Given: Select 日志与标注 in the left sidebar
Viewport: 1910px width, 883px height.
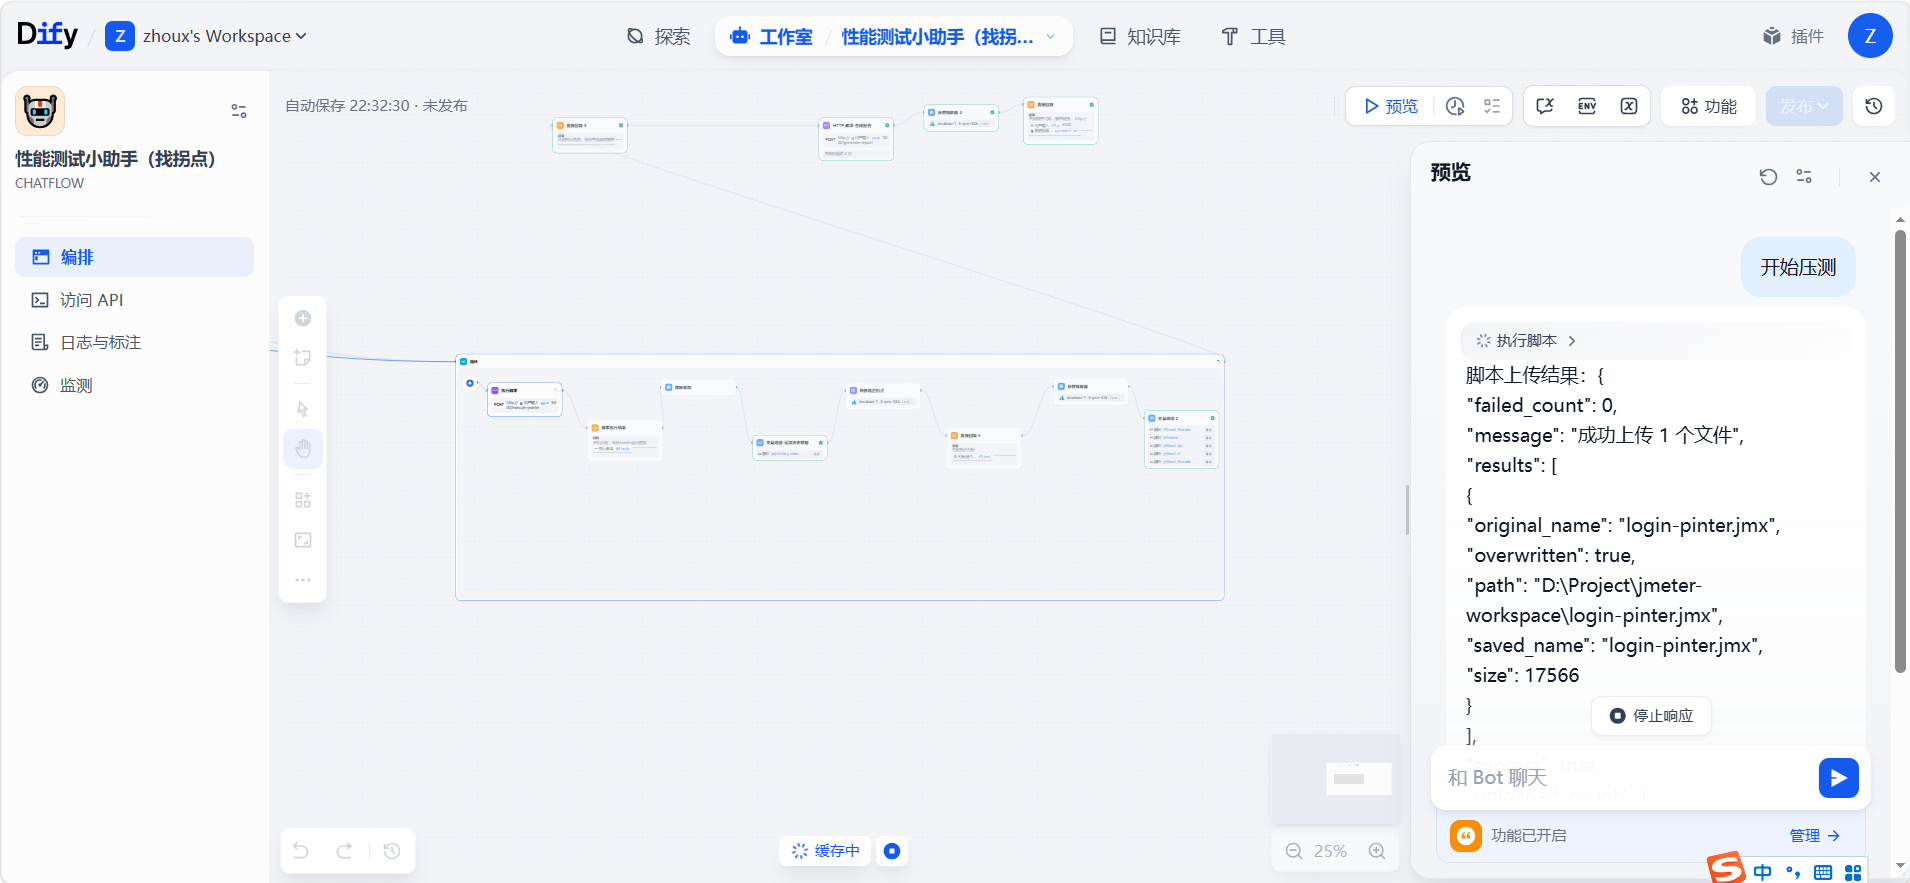Looking at the screenshot, I should 100,343.
